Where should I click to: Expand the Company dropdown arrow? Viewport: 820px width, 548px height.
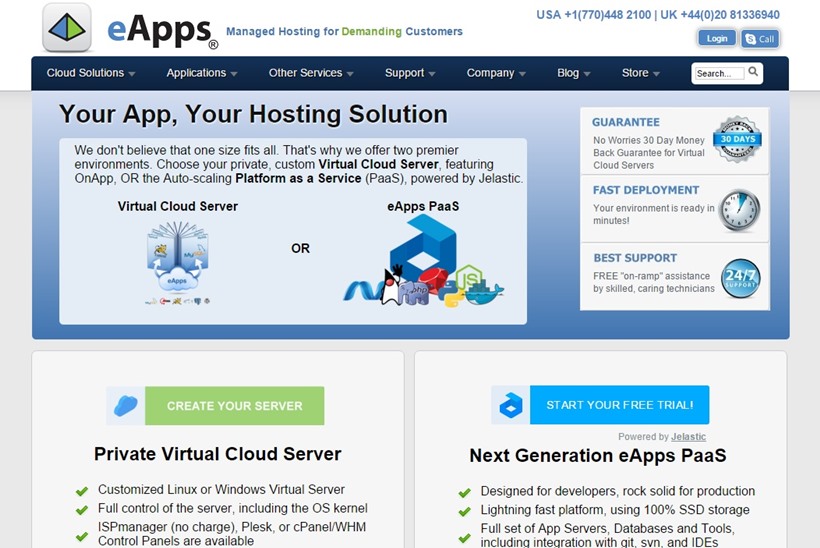(x=522, y=74)
